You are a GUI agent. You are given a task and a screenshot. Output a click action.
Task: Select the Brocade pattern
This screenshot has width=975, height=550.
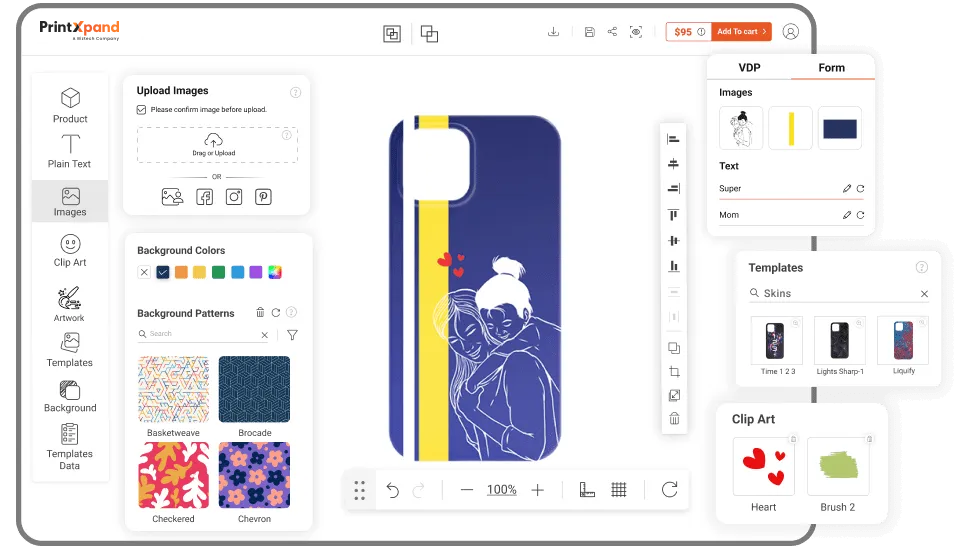pos(254,389)
